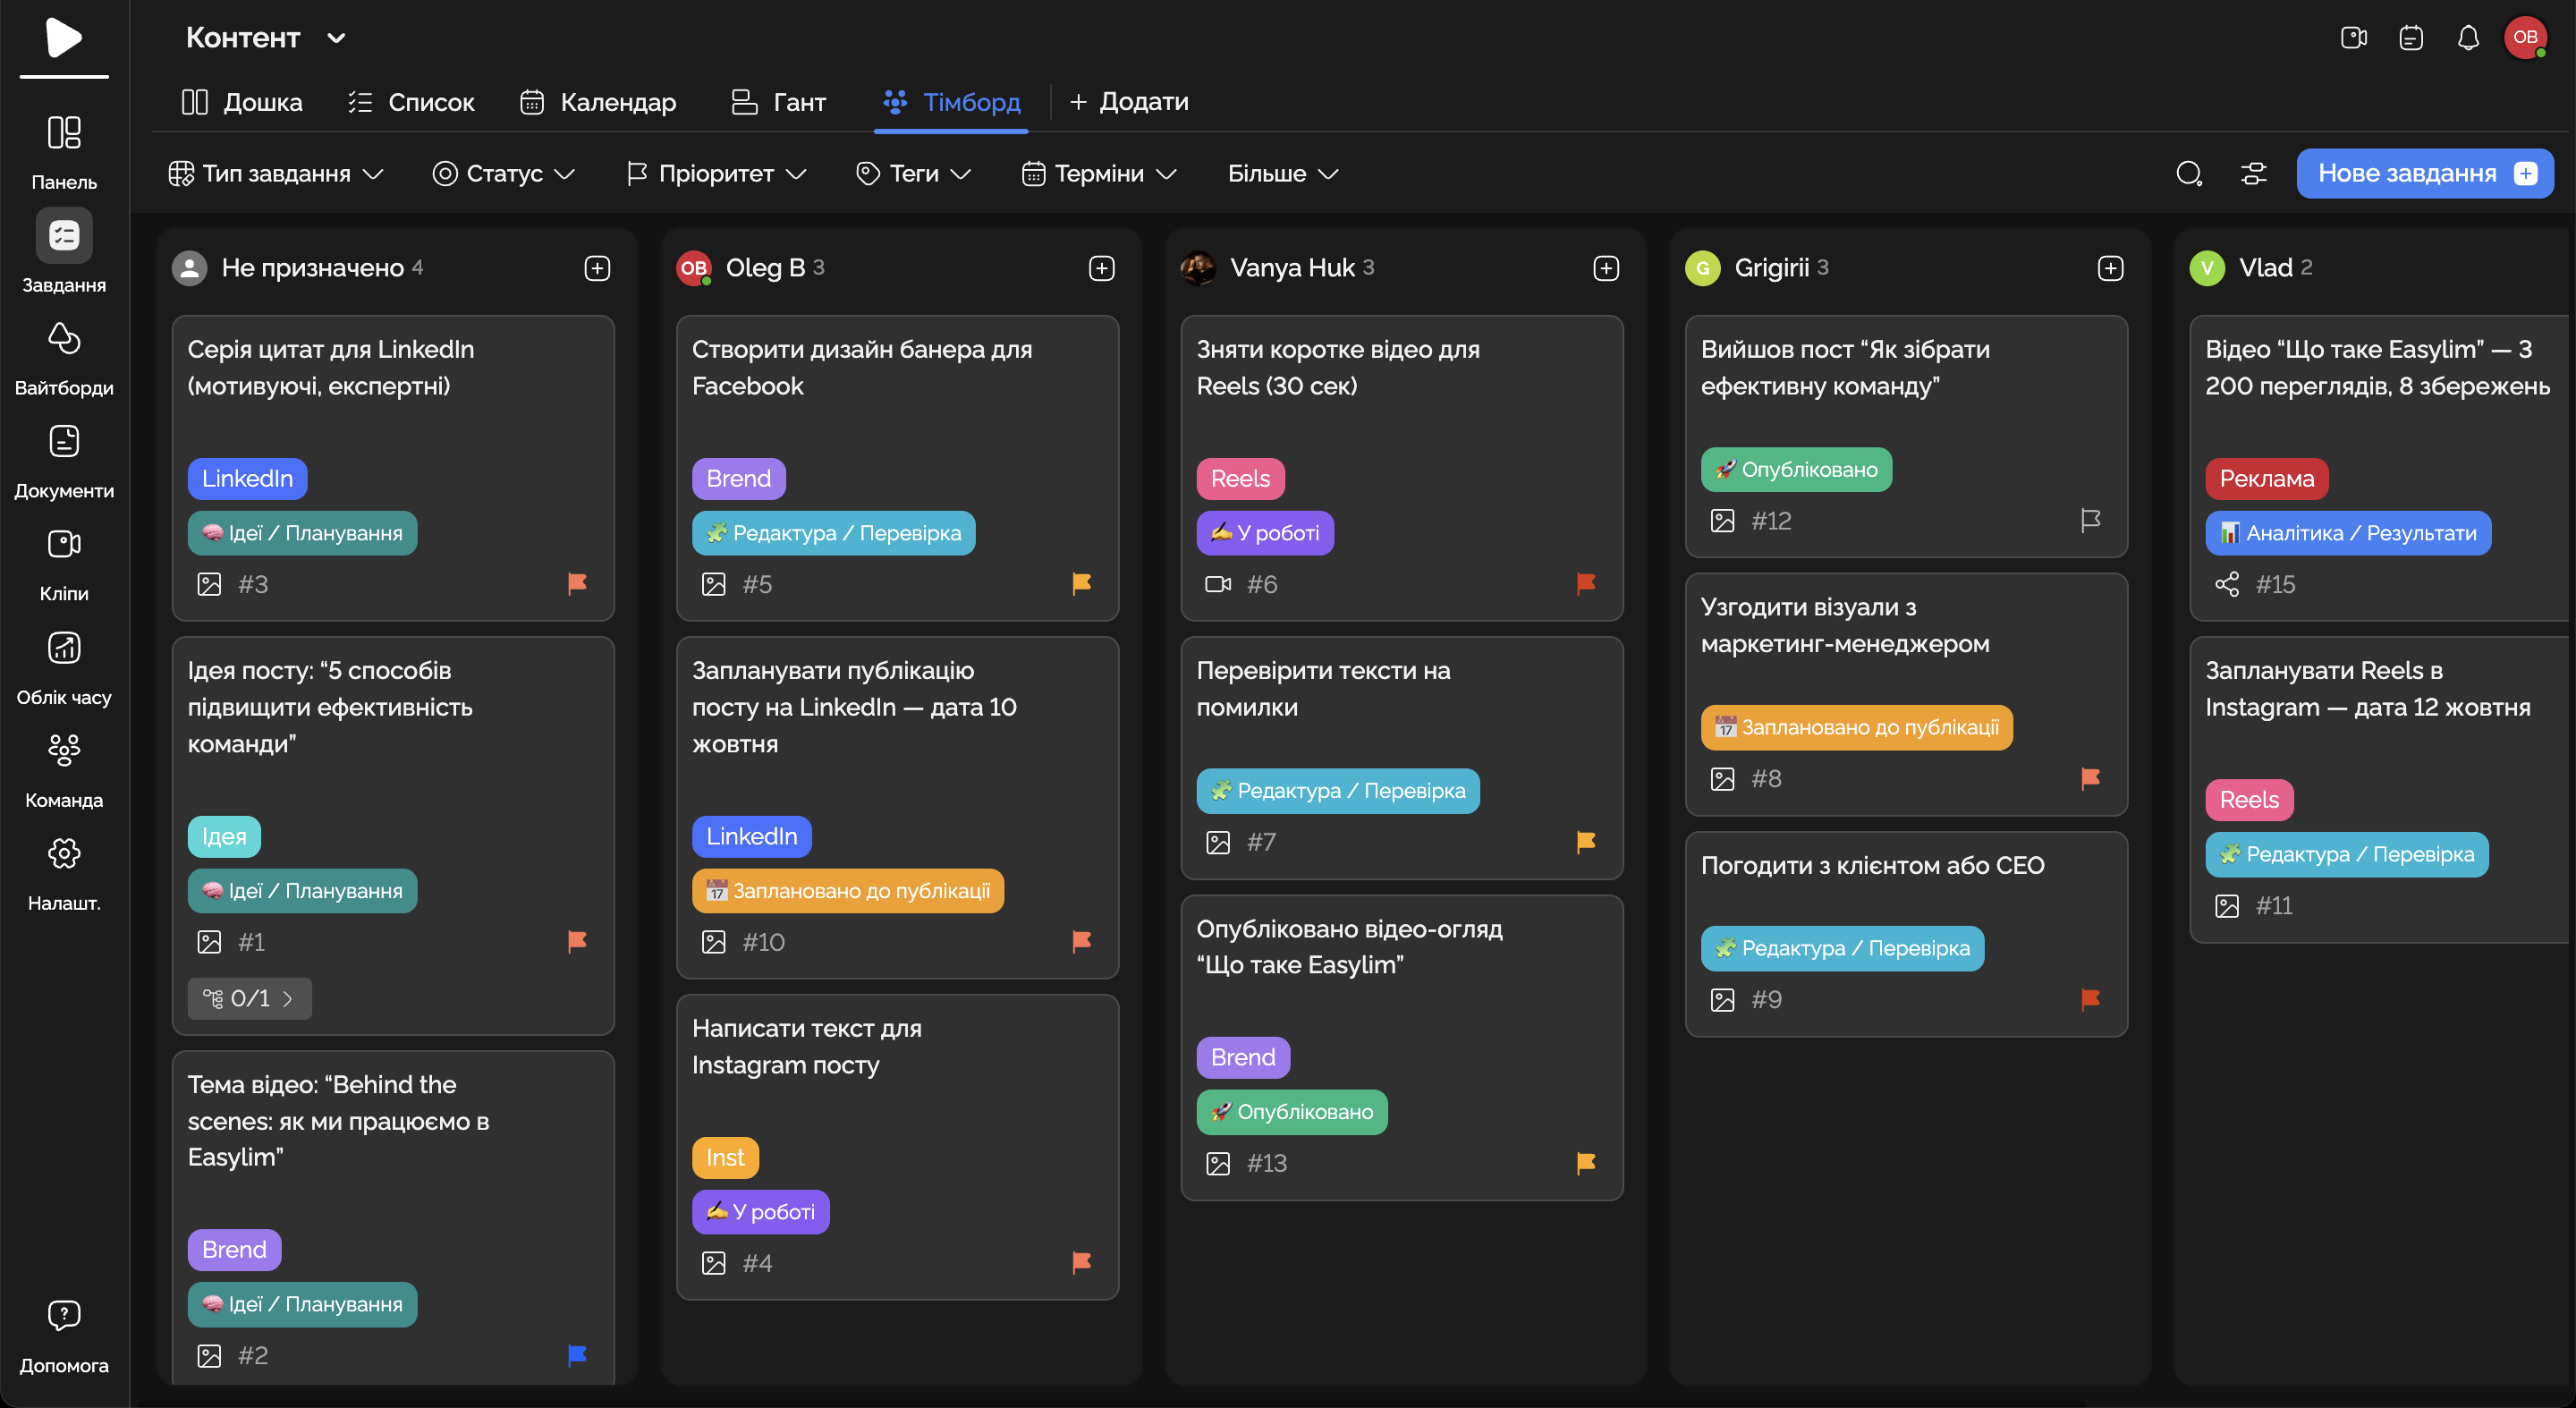Click the video camera icon in the top bar
Screen dimensions: 2576x1408
2353,38
